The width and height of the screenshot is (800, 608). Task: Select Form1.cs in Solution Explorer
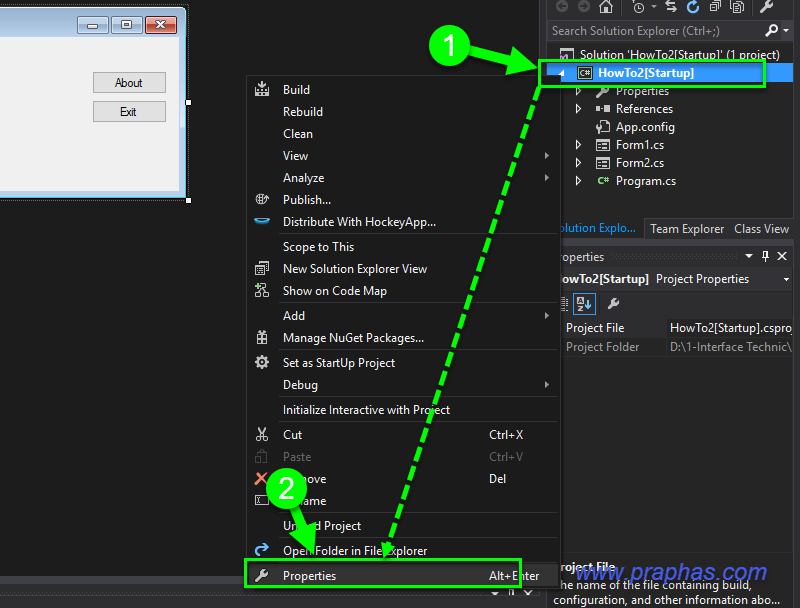[x=640, y=145]
